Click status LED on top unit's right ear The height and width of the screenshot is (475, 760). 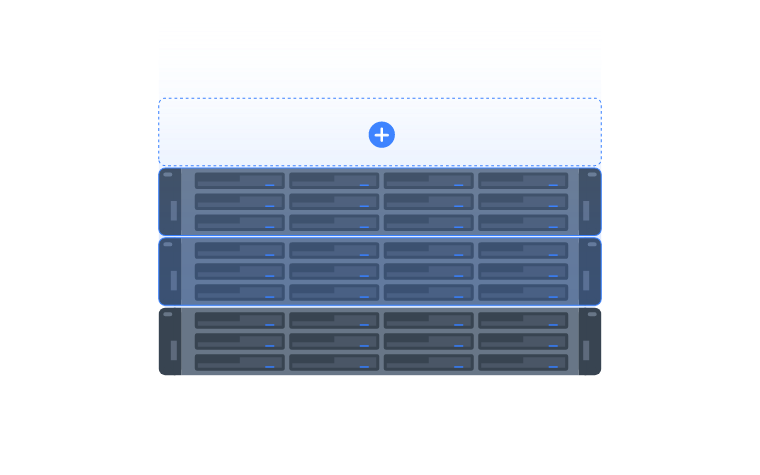coord(592,174)
